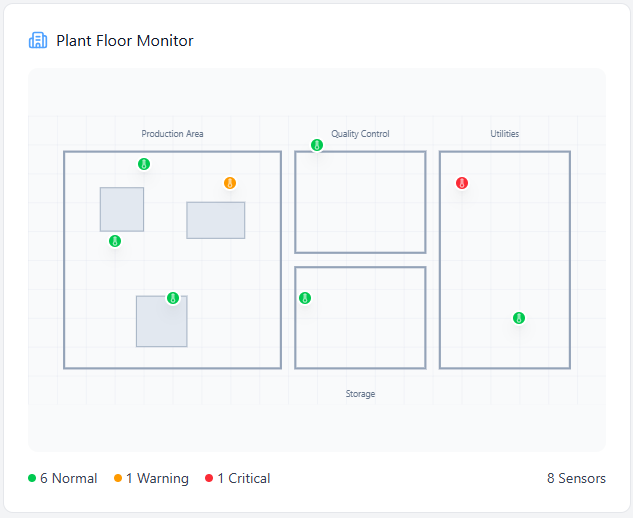Select the red critical sensor in Utilities
Image resolution: width=633 pixels, height=518 pixels.
point(462,183)
